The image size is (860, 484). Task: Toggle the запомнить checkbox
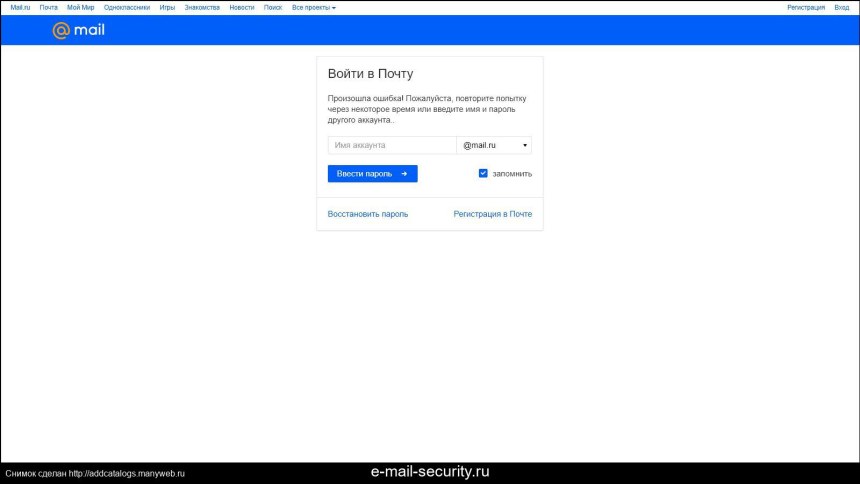click(x=483, y=173)
